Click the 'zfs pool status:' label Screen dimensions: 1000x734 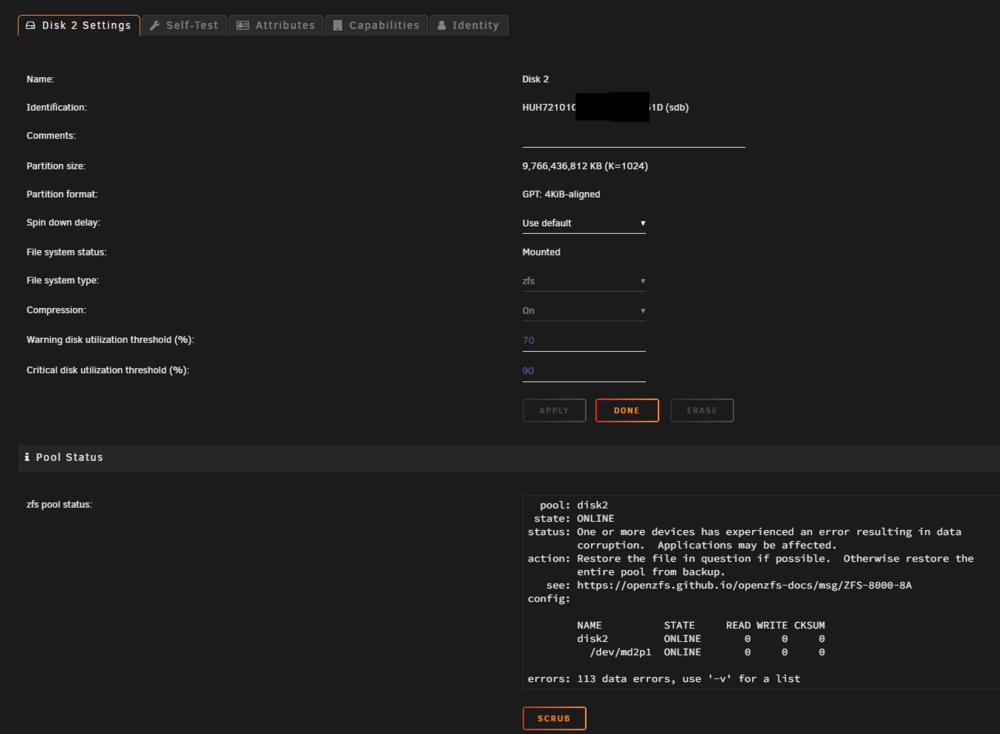pos(59,504)
